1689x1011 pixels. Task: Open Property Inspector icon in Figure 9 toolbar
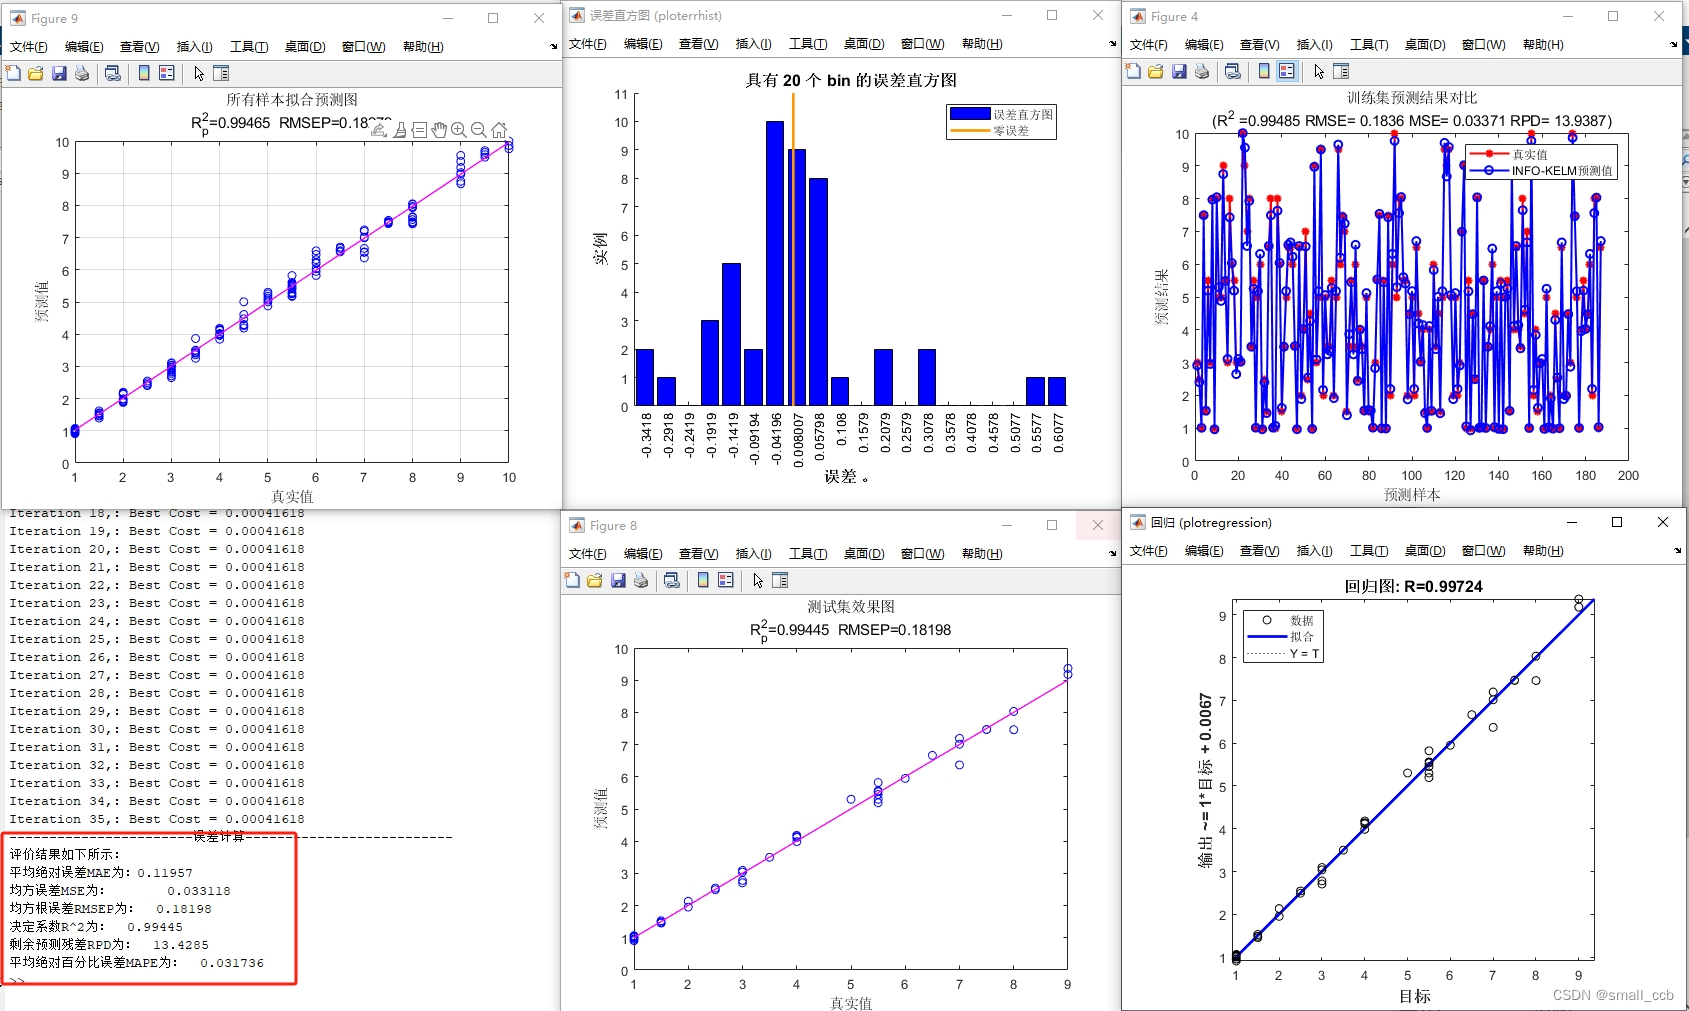click(x=222, y=73)
